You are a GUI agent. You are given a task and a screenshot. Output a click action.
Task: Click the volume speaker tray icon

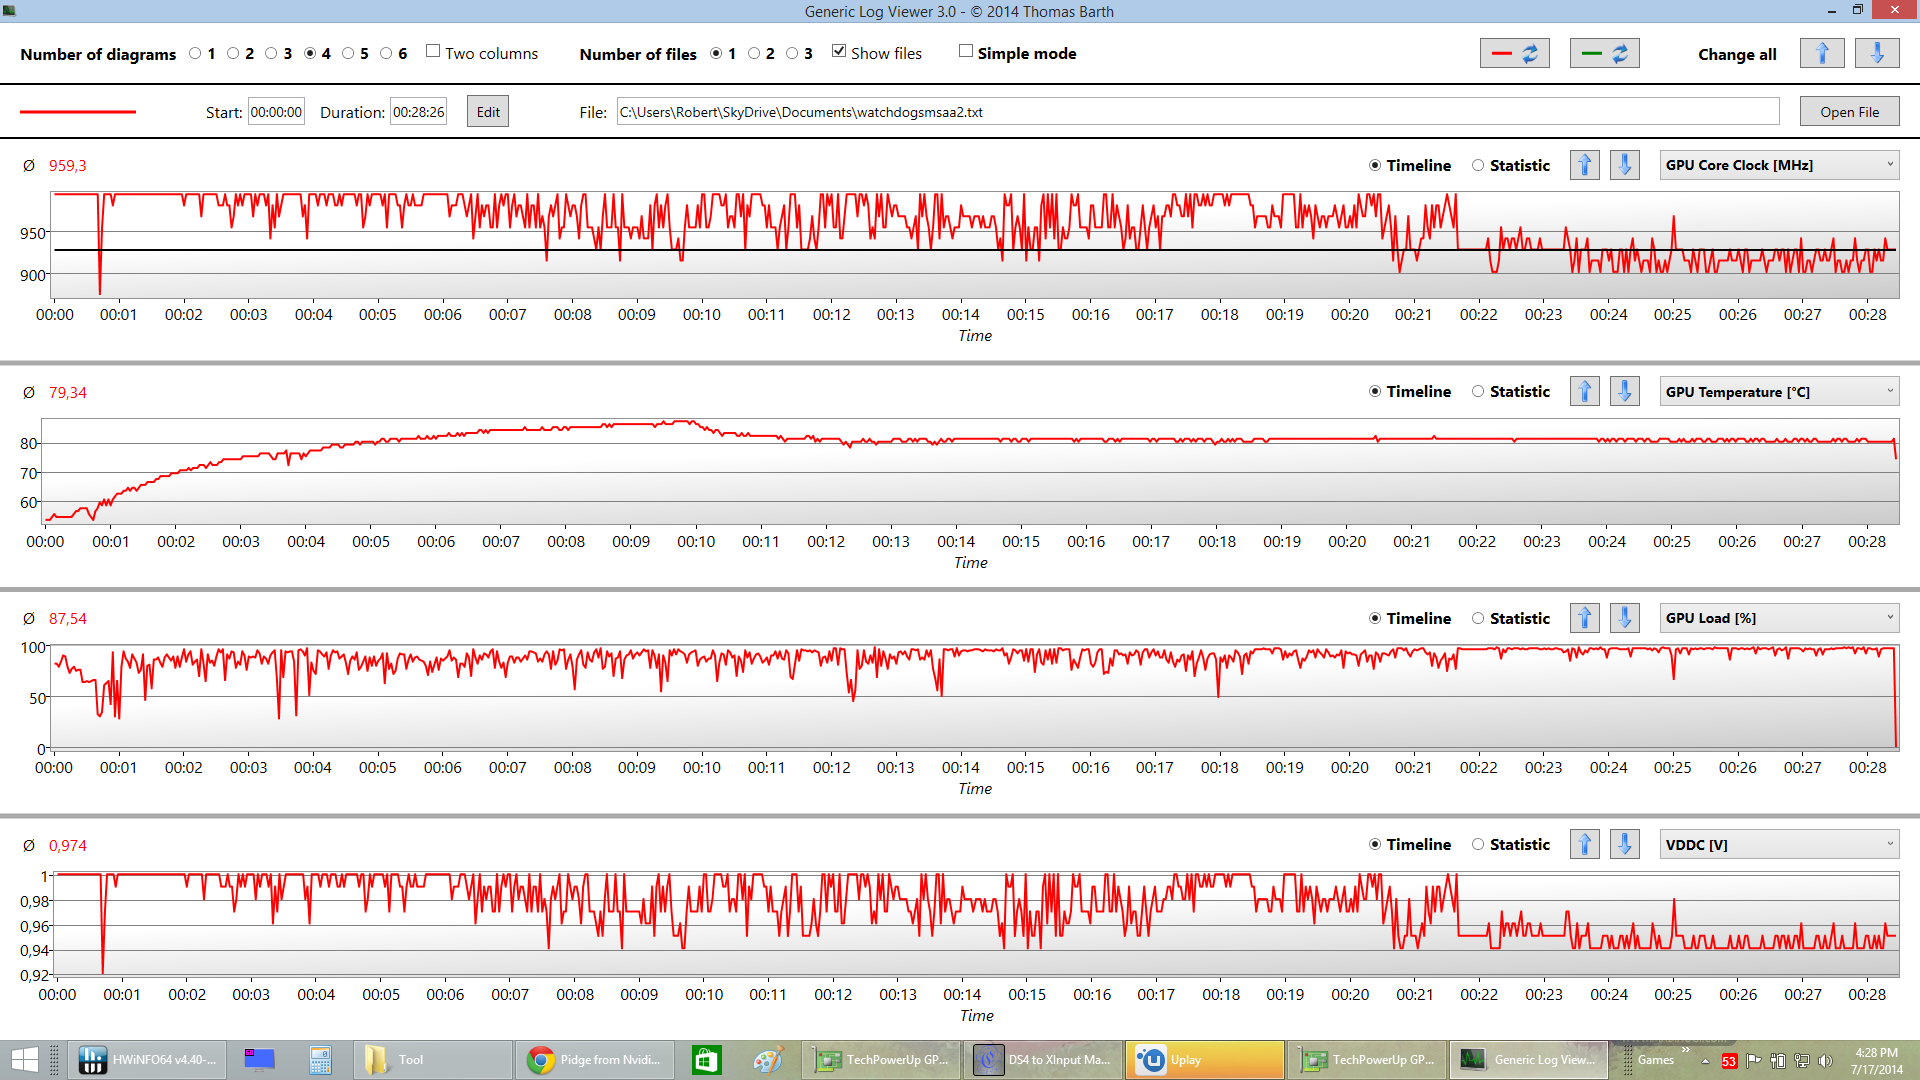[1825, 1061]
